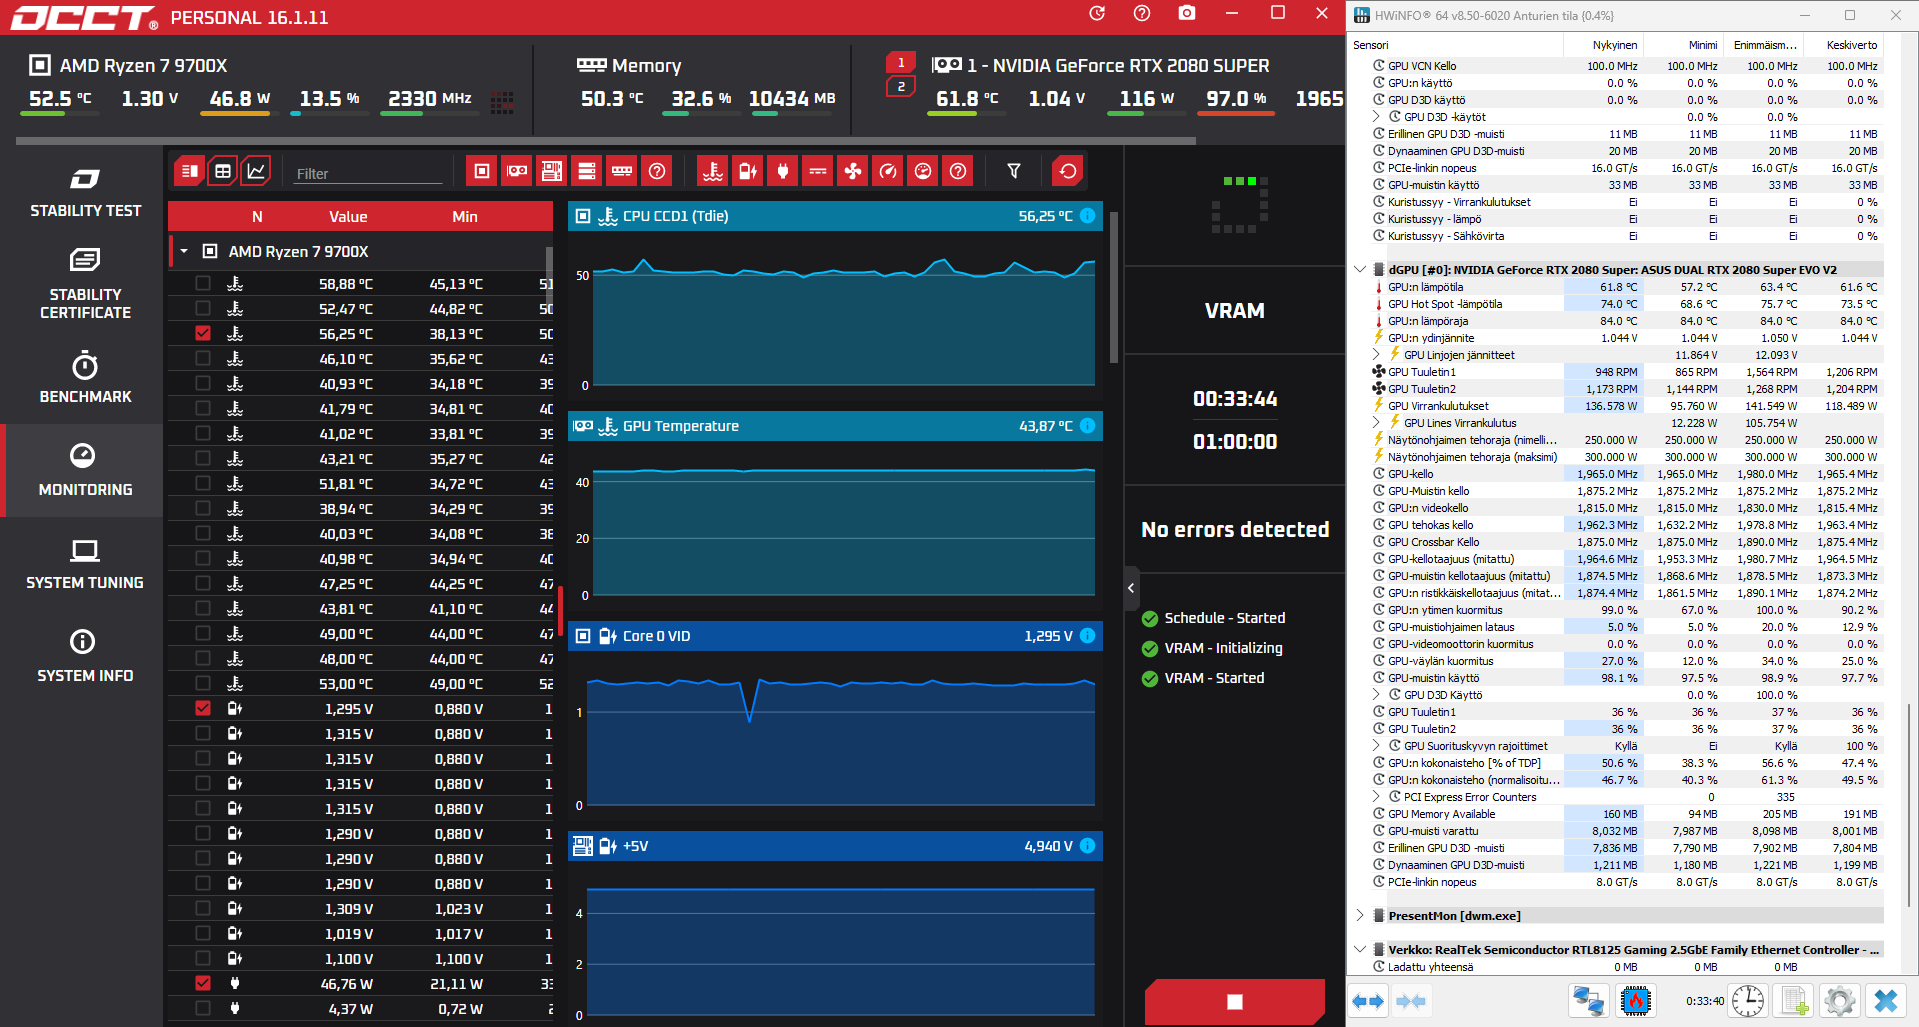The image size is (1919, 1027).
Task: Click the info icon on CPU CCD1 graph
Action: (x=1088, y=216)
